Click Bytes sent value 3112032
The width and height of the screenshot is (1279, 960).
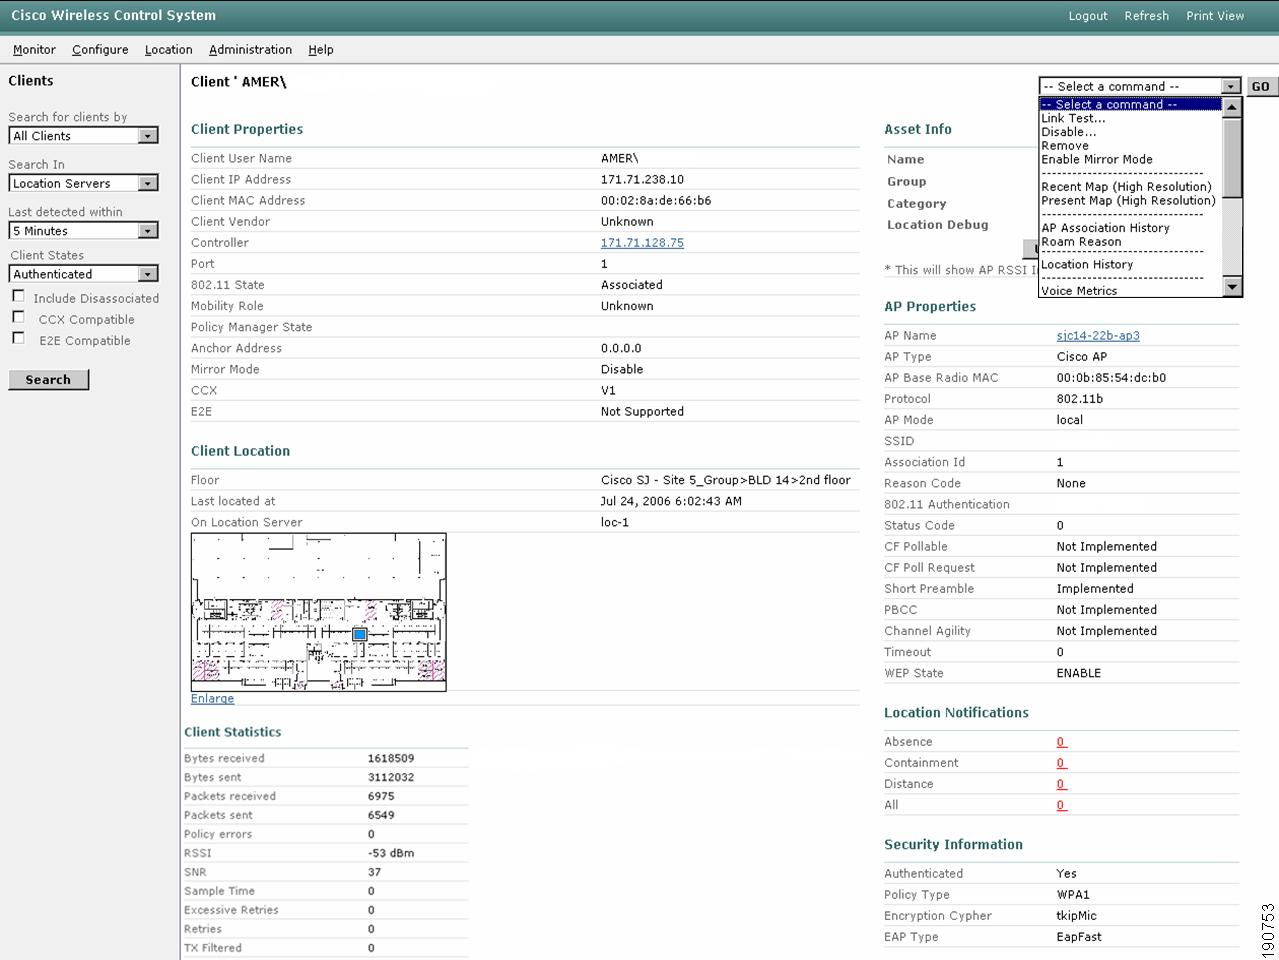[x=391, y=777]
